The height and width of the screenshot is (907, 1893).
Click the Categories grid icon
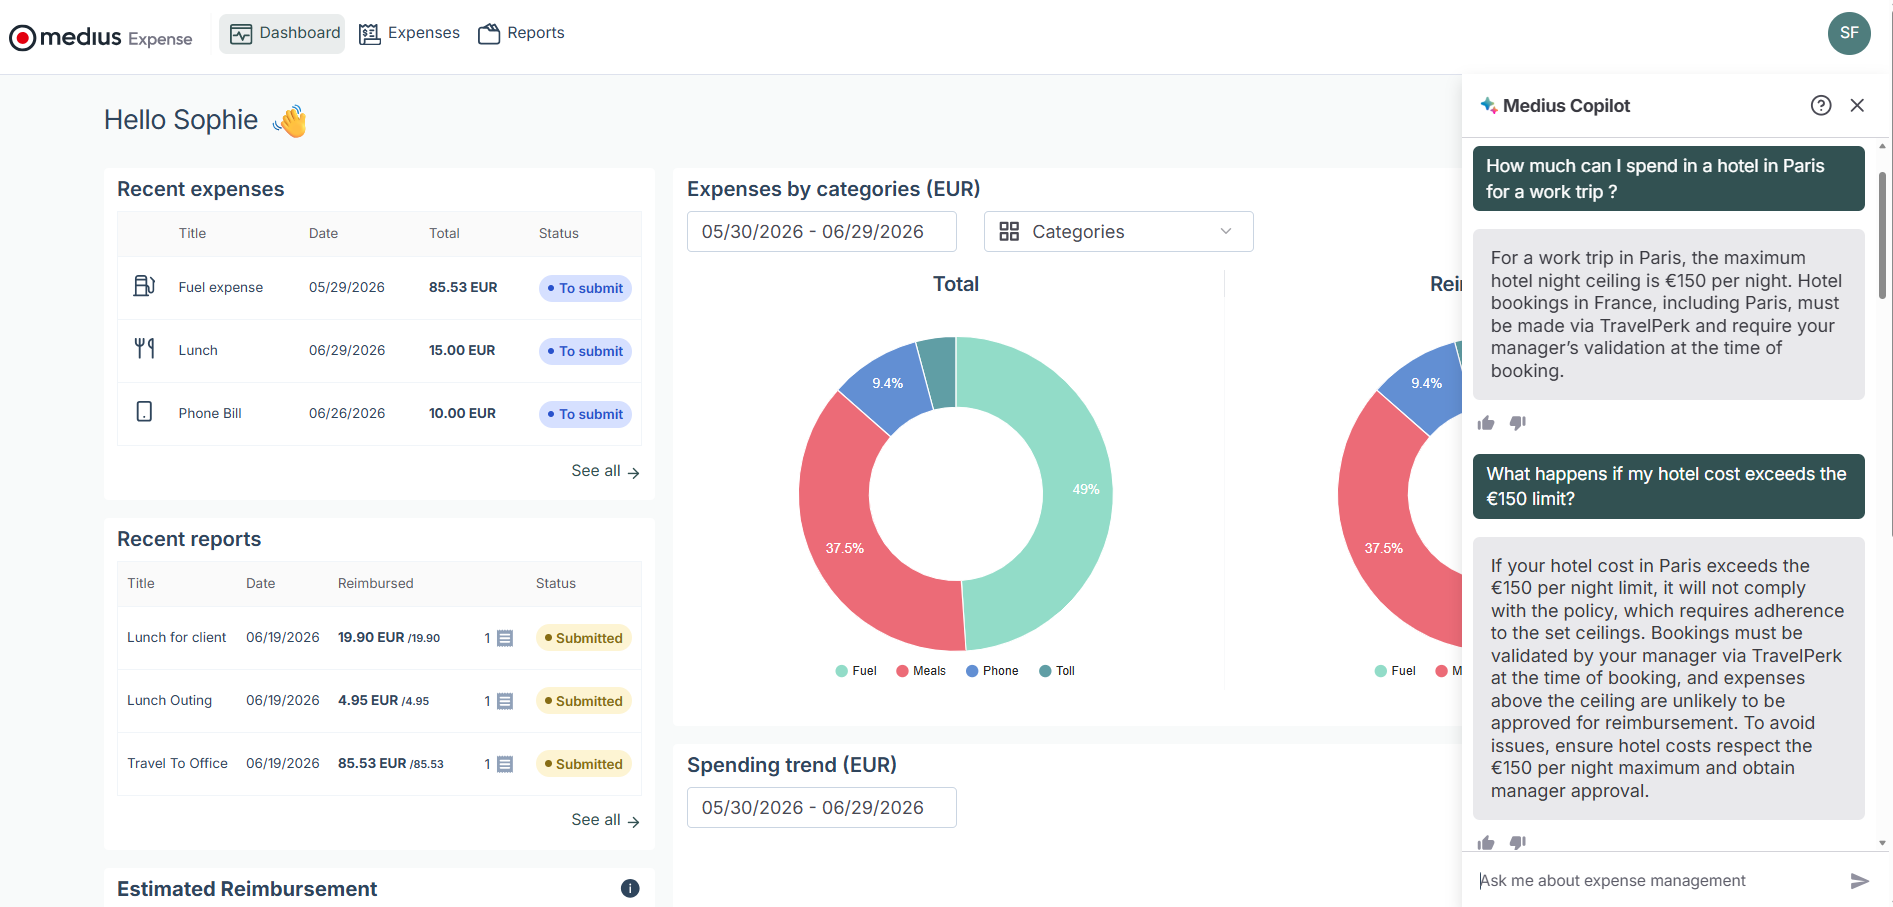[x=1009, y=232]
